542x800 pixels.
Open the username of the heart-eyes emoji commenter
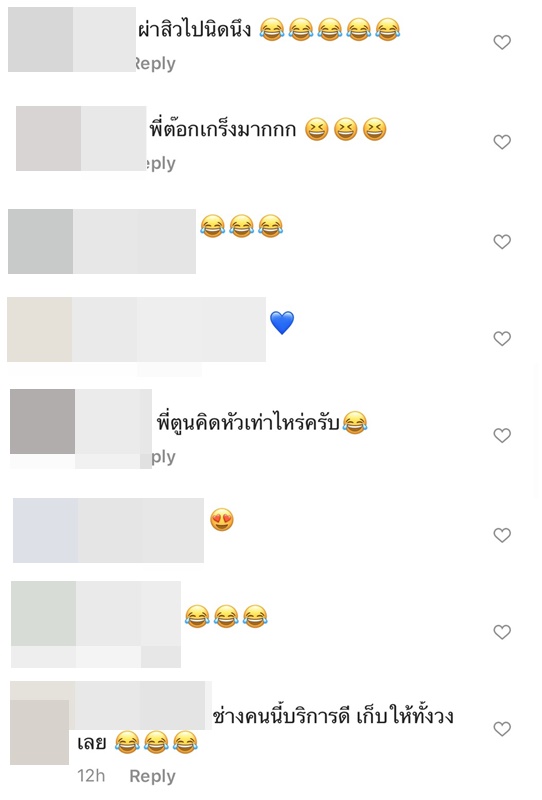coord(141,531)
